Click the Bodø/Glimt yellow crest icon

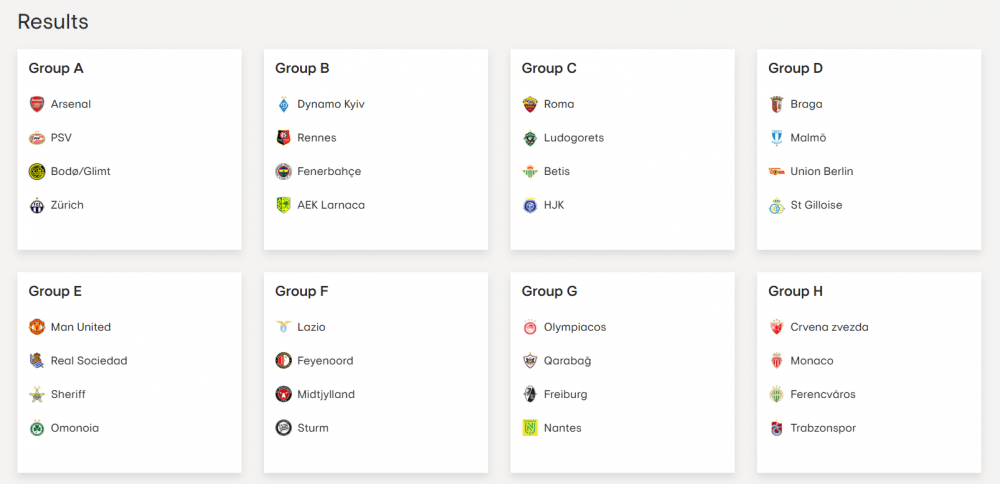pyautogui.click(x=37, y=172)
